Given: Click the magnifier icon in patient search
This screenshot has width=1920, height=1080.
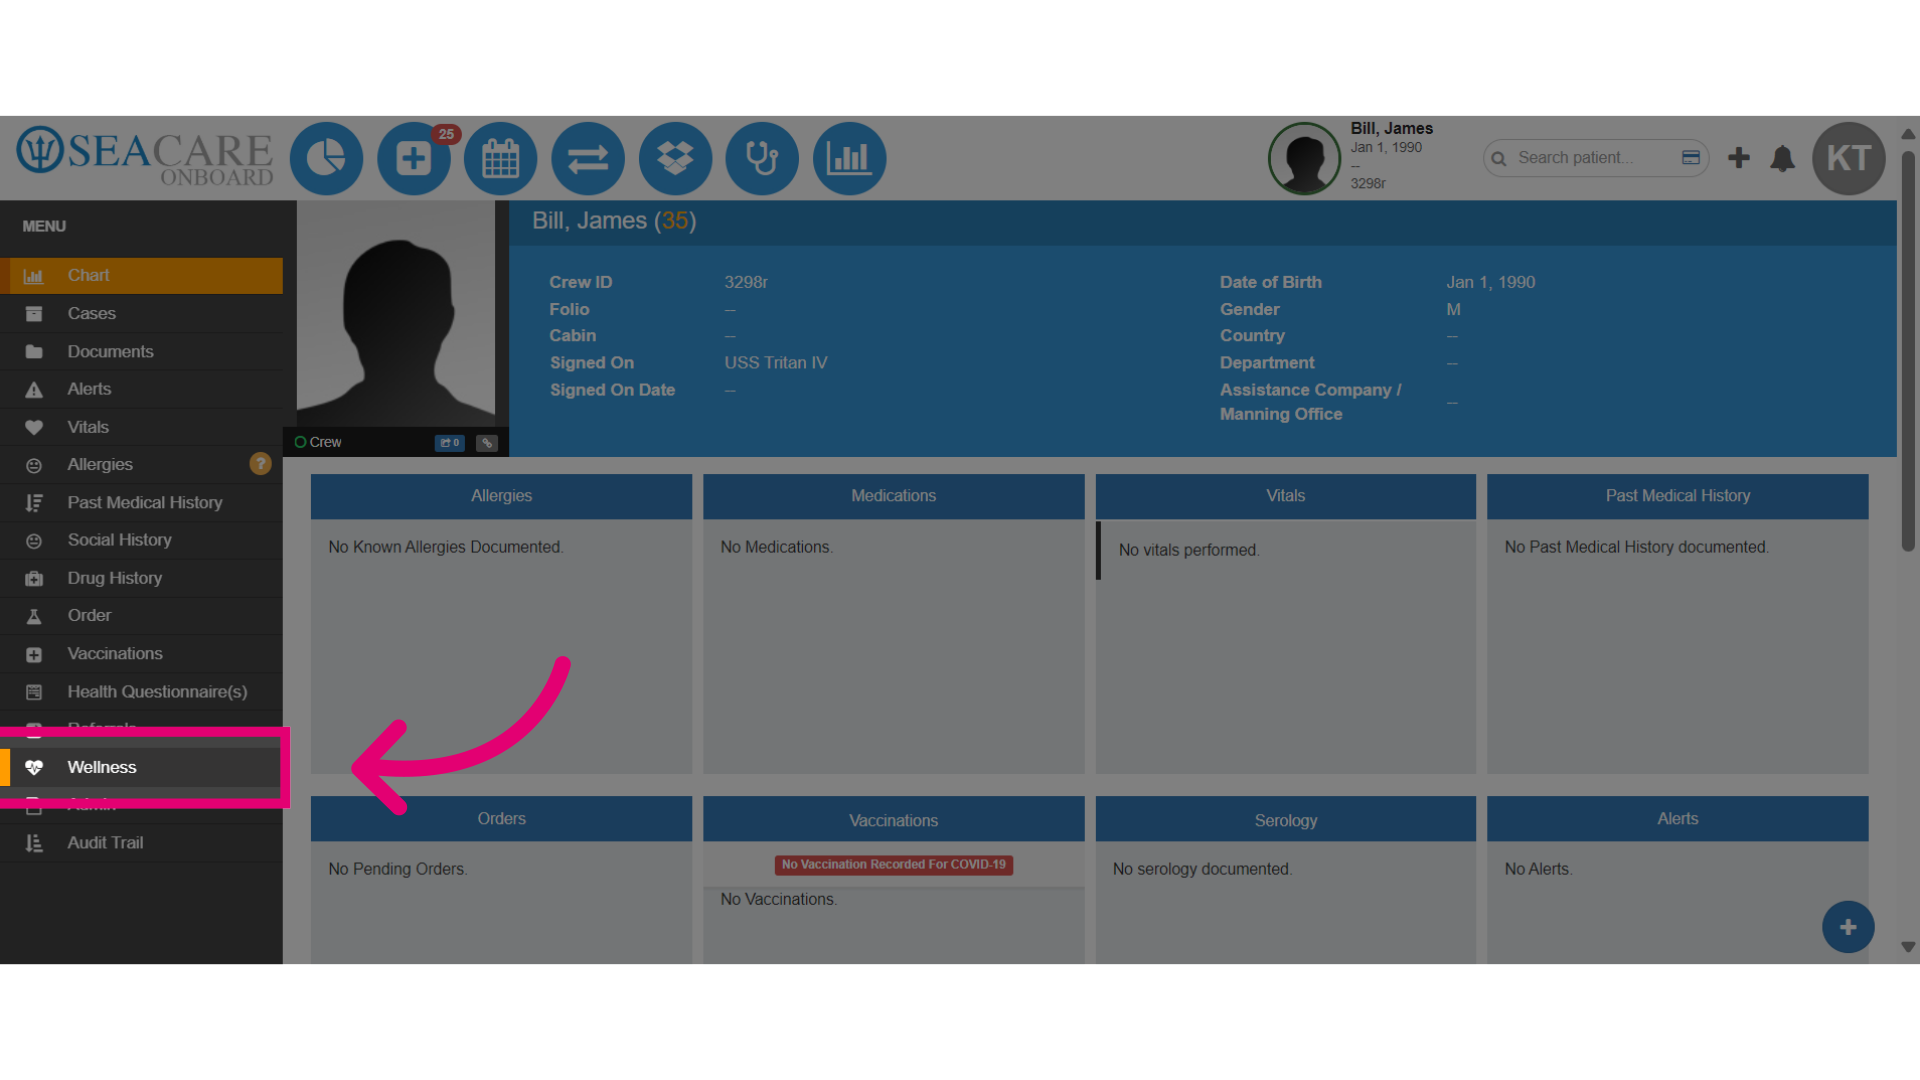Looking at the screenshot, I should click(x=1498, y=159).
